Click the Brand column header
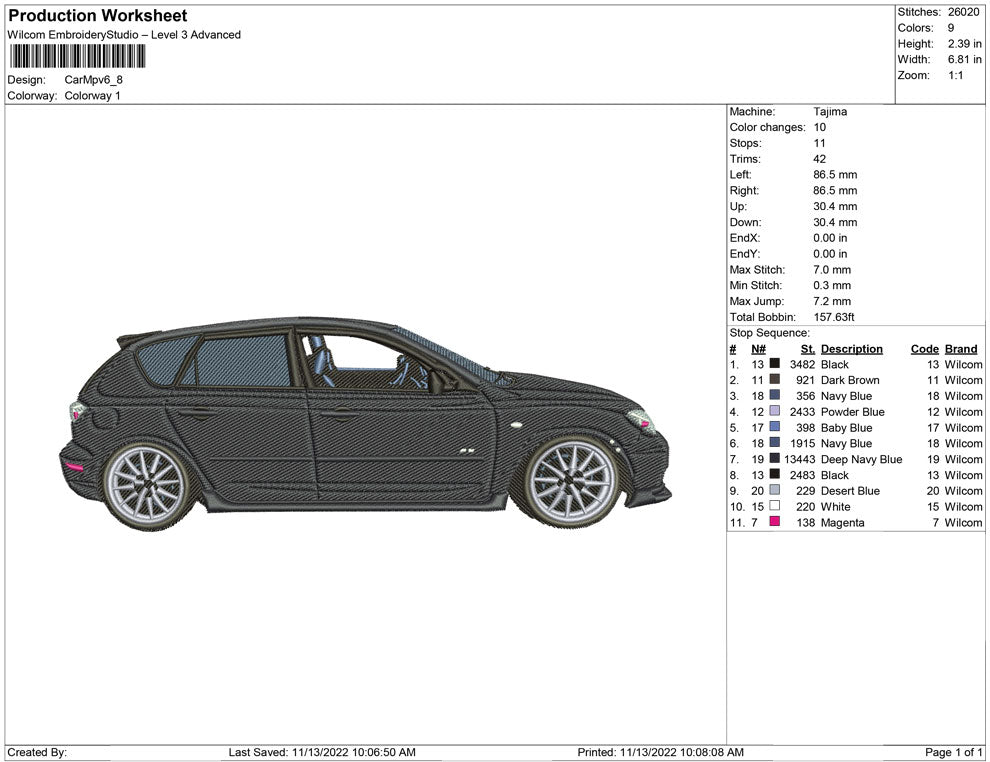990x762 pixels. 961,349
